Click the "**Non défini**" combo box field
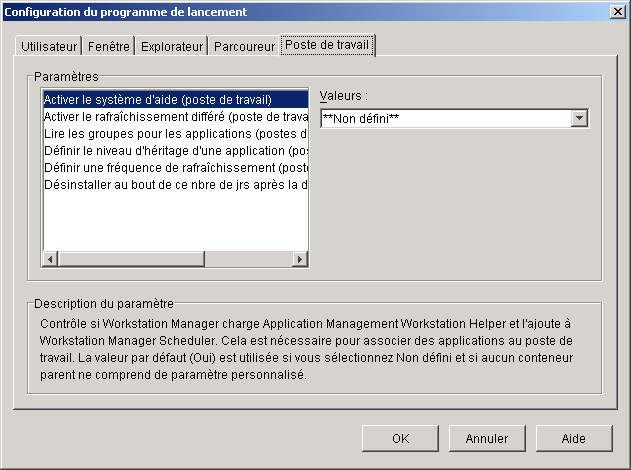Viewport: 631px width, 470px height. 444,119
